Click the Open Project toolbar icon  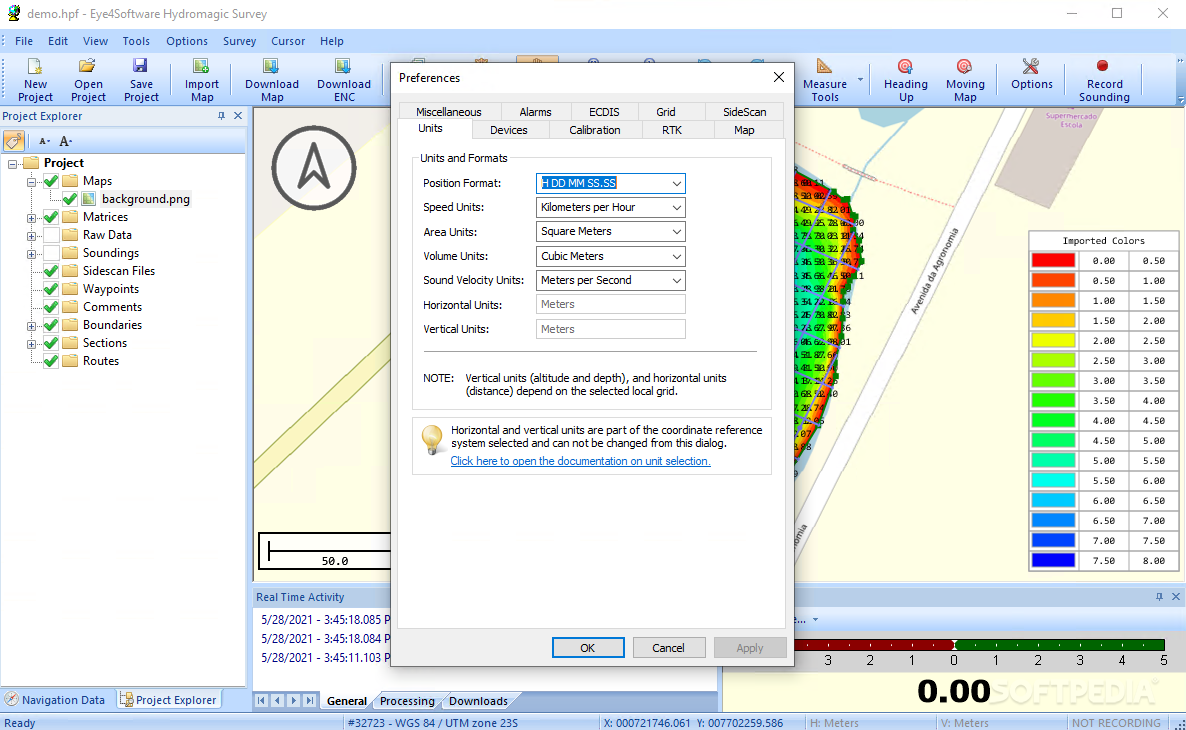[x=88, y=67]
